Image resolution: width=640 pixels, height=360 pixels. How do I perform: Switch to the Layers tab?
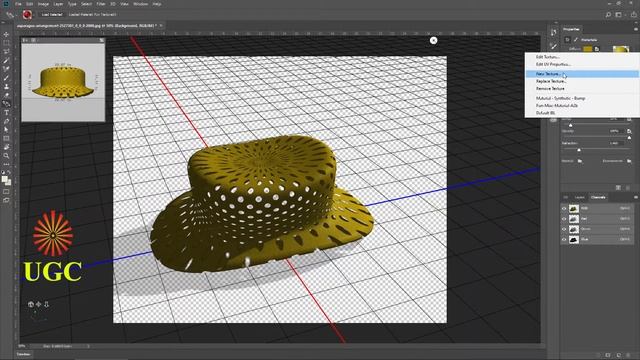pos(580,197)
